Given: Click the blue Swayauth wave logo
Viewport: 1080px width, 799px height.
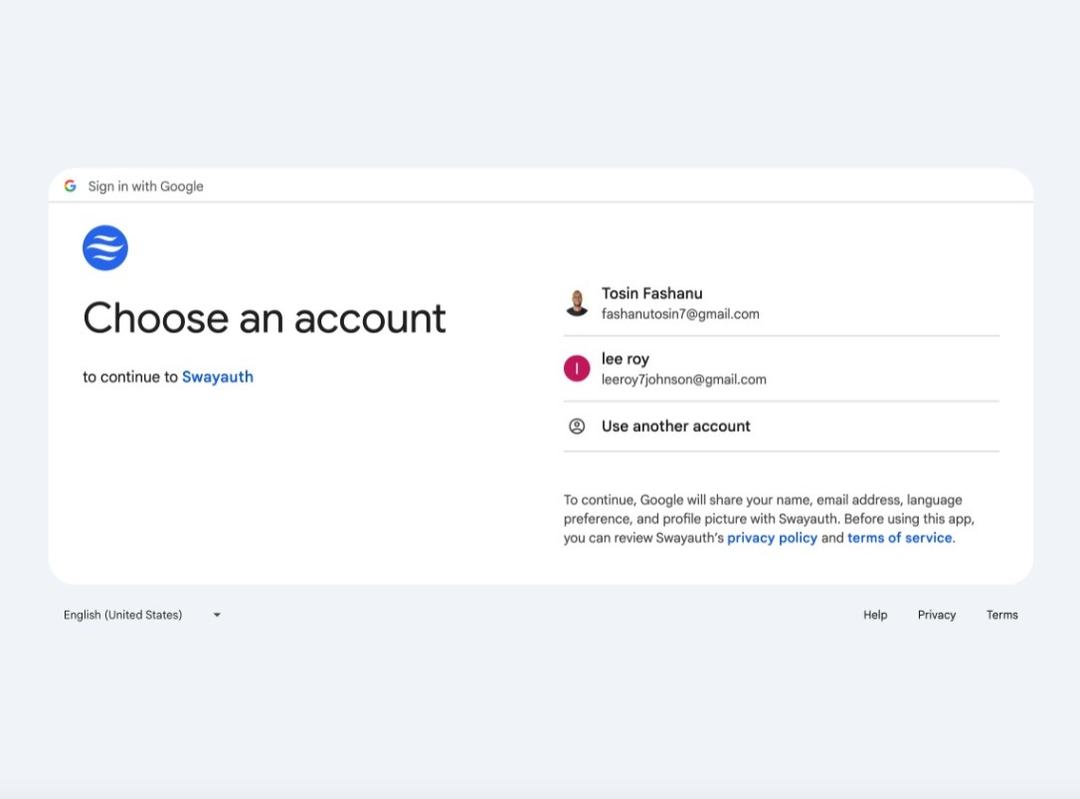Looking at the screenshot, I should [105, 248].
